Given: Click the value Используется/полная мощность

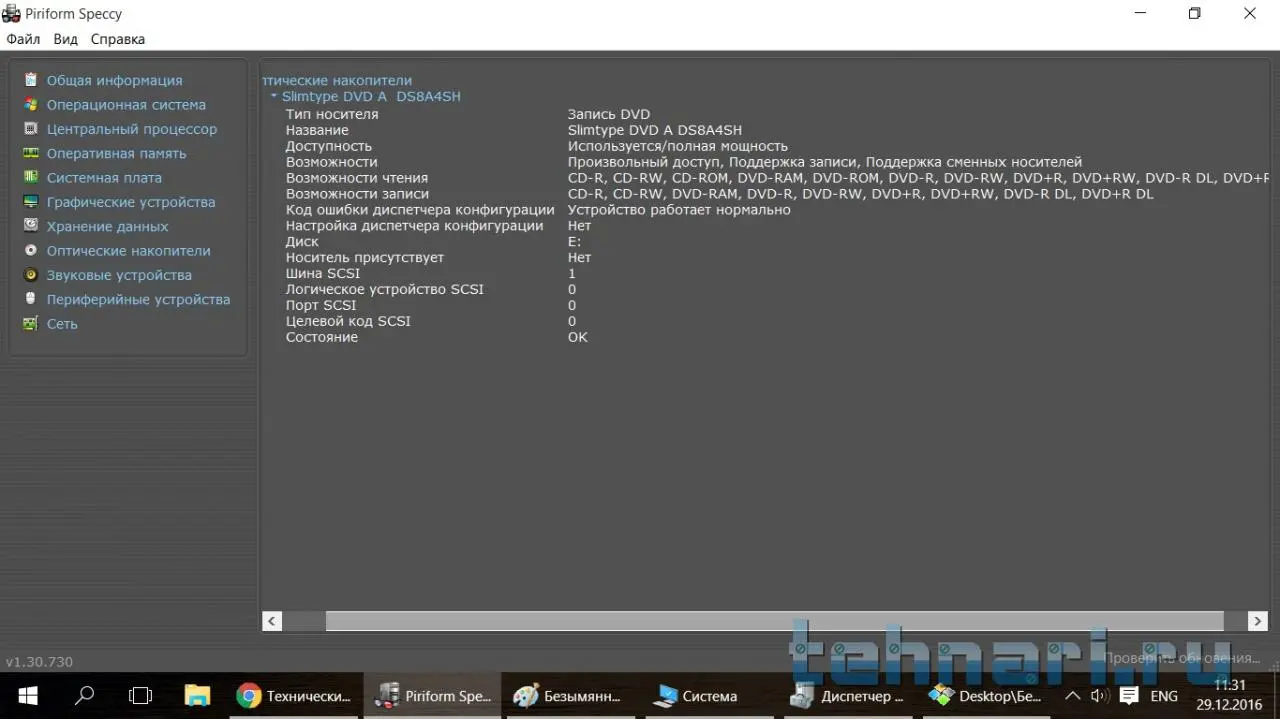Looking at the screenshot, I should click(x=678, y=146).
